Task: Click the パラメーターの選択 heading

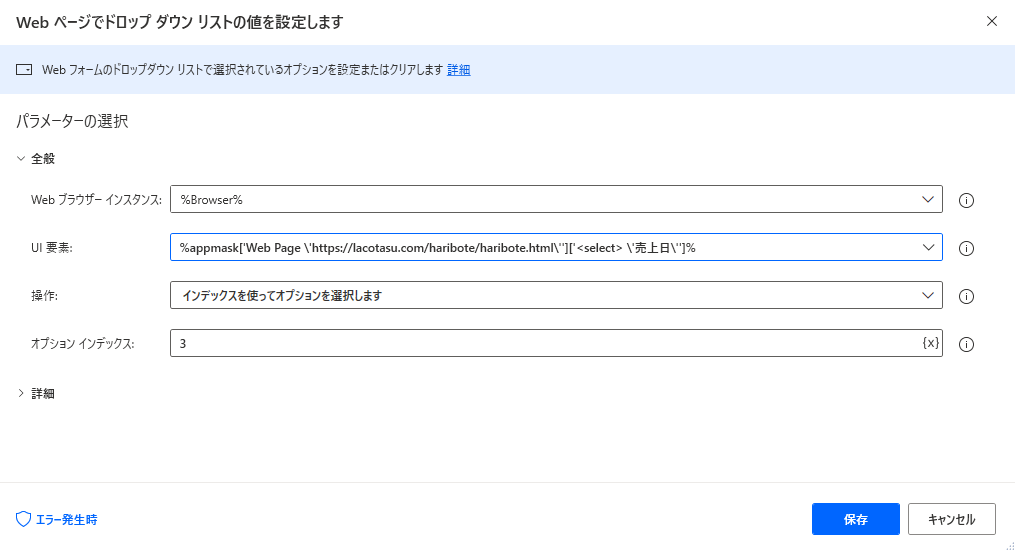Action: click(72, 122)
